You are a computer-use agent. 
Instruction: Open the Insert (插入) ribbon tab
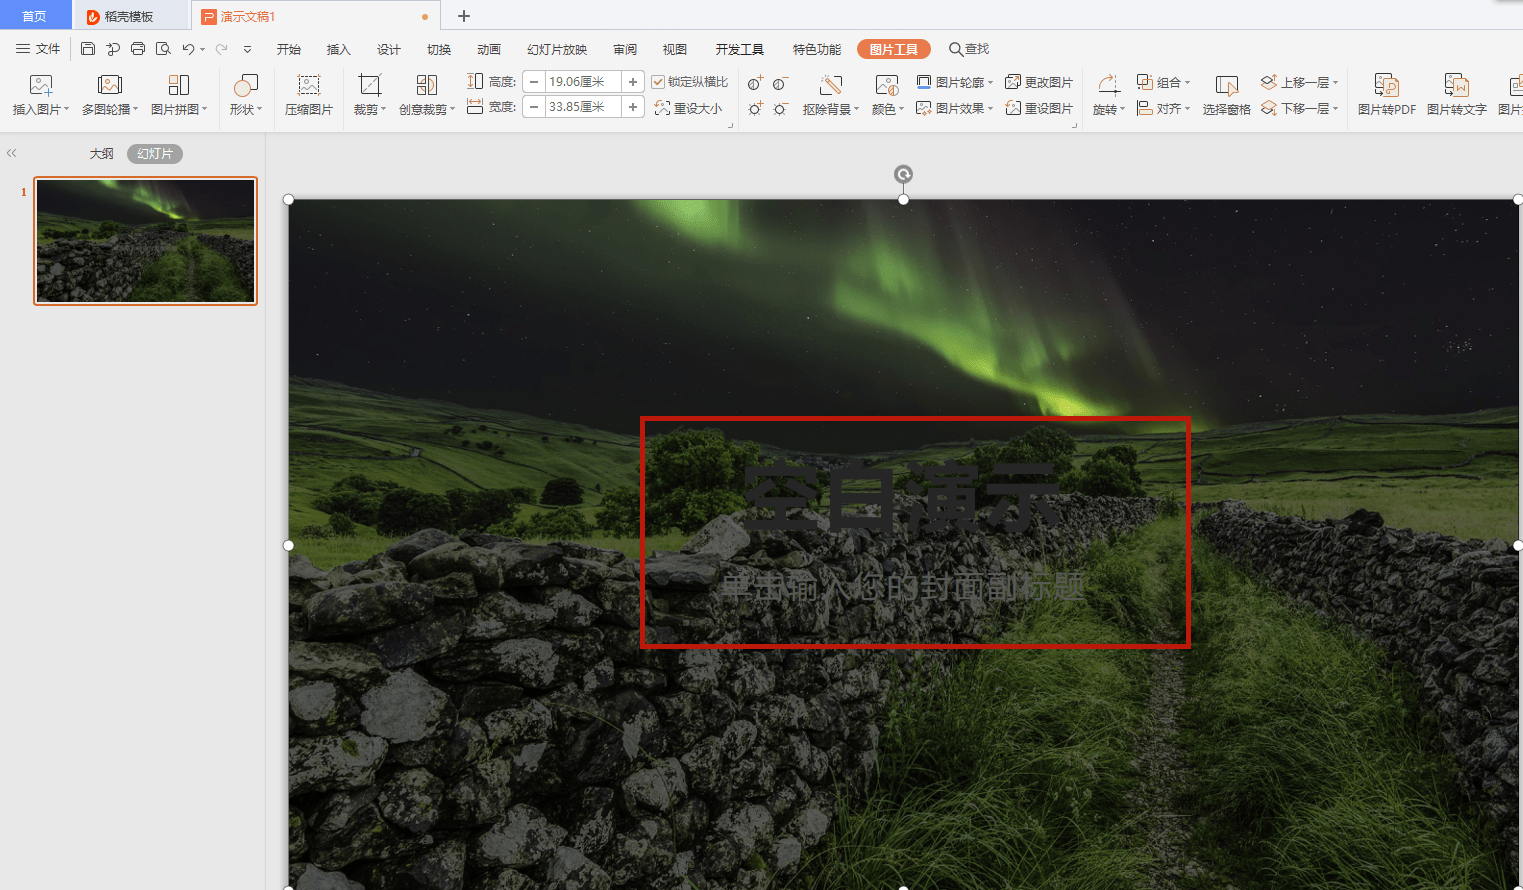coord(339,49)
